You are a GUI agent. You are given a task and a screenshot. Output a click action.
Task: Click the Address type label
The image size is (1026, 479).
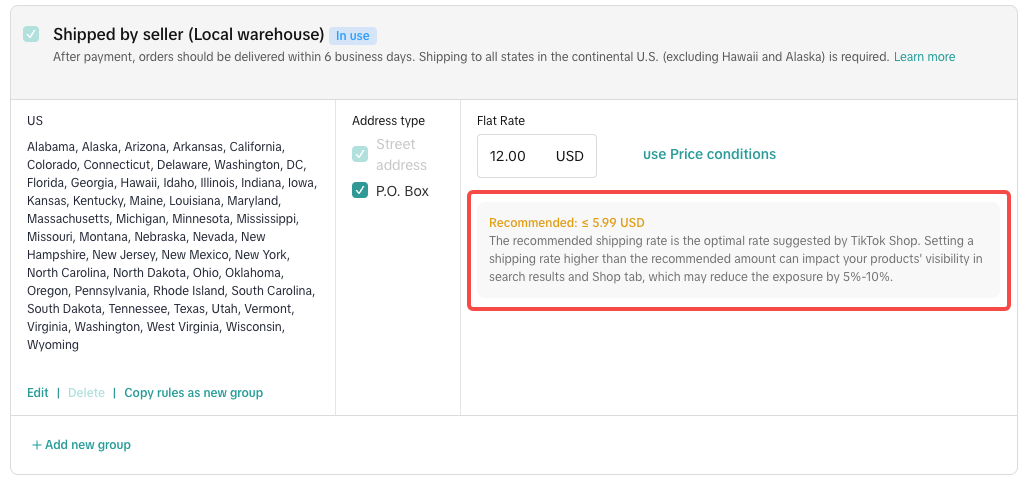click(x=388, y=121)
